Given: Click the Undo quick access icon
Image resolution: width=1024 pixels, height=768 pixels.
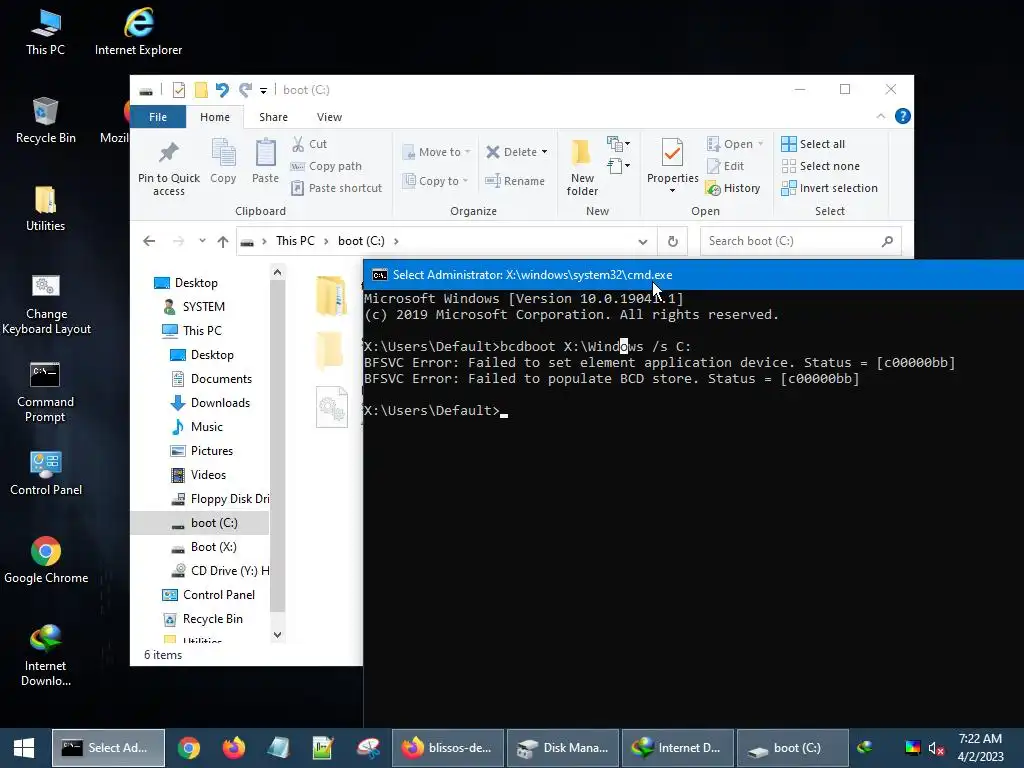Looking at the screenshot, I should [222, 90].
